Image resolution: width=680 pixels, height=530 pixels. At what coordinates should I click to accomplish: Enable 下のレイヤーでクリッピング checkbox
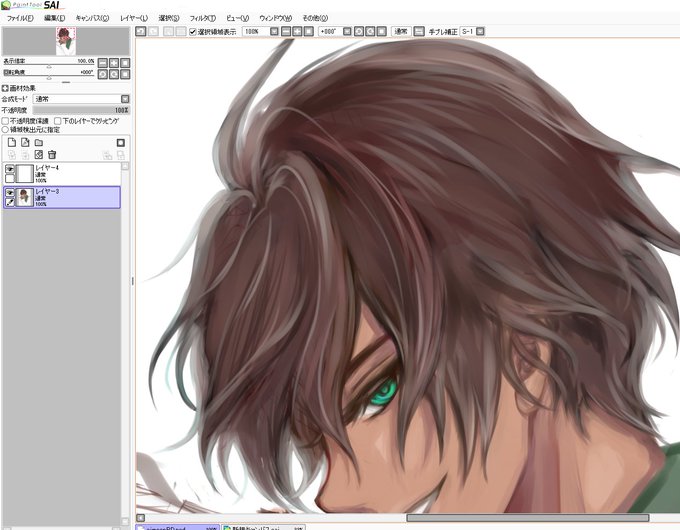click(x=58, y=121)
